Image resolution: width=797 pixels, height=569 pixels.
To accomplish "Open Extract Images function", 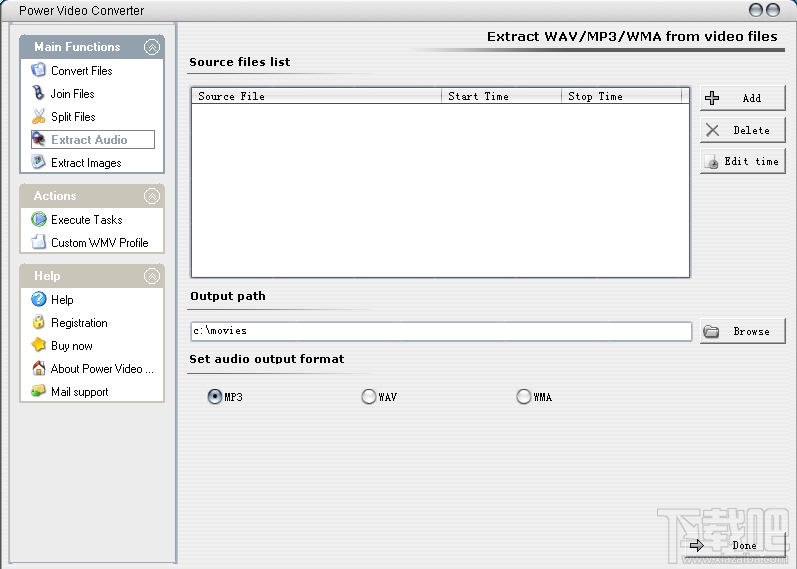I will pos(86,163).
